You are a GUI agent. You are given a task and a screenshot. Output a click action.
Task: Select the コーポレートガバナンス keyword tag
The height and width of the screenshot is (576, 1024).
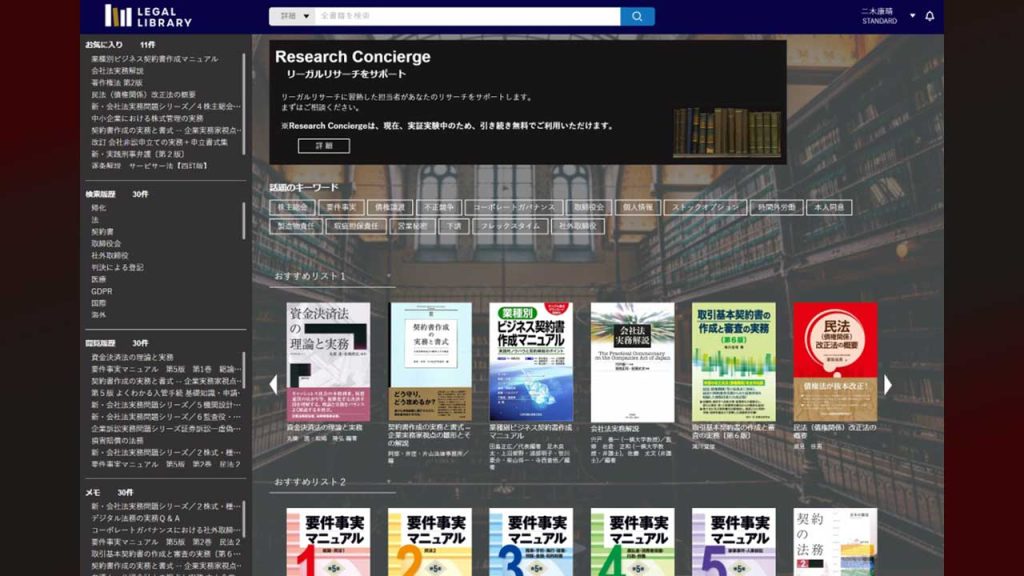pos(514,207)
